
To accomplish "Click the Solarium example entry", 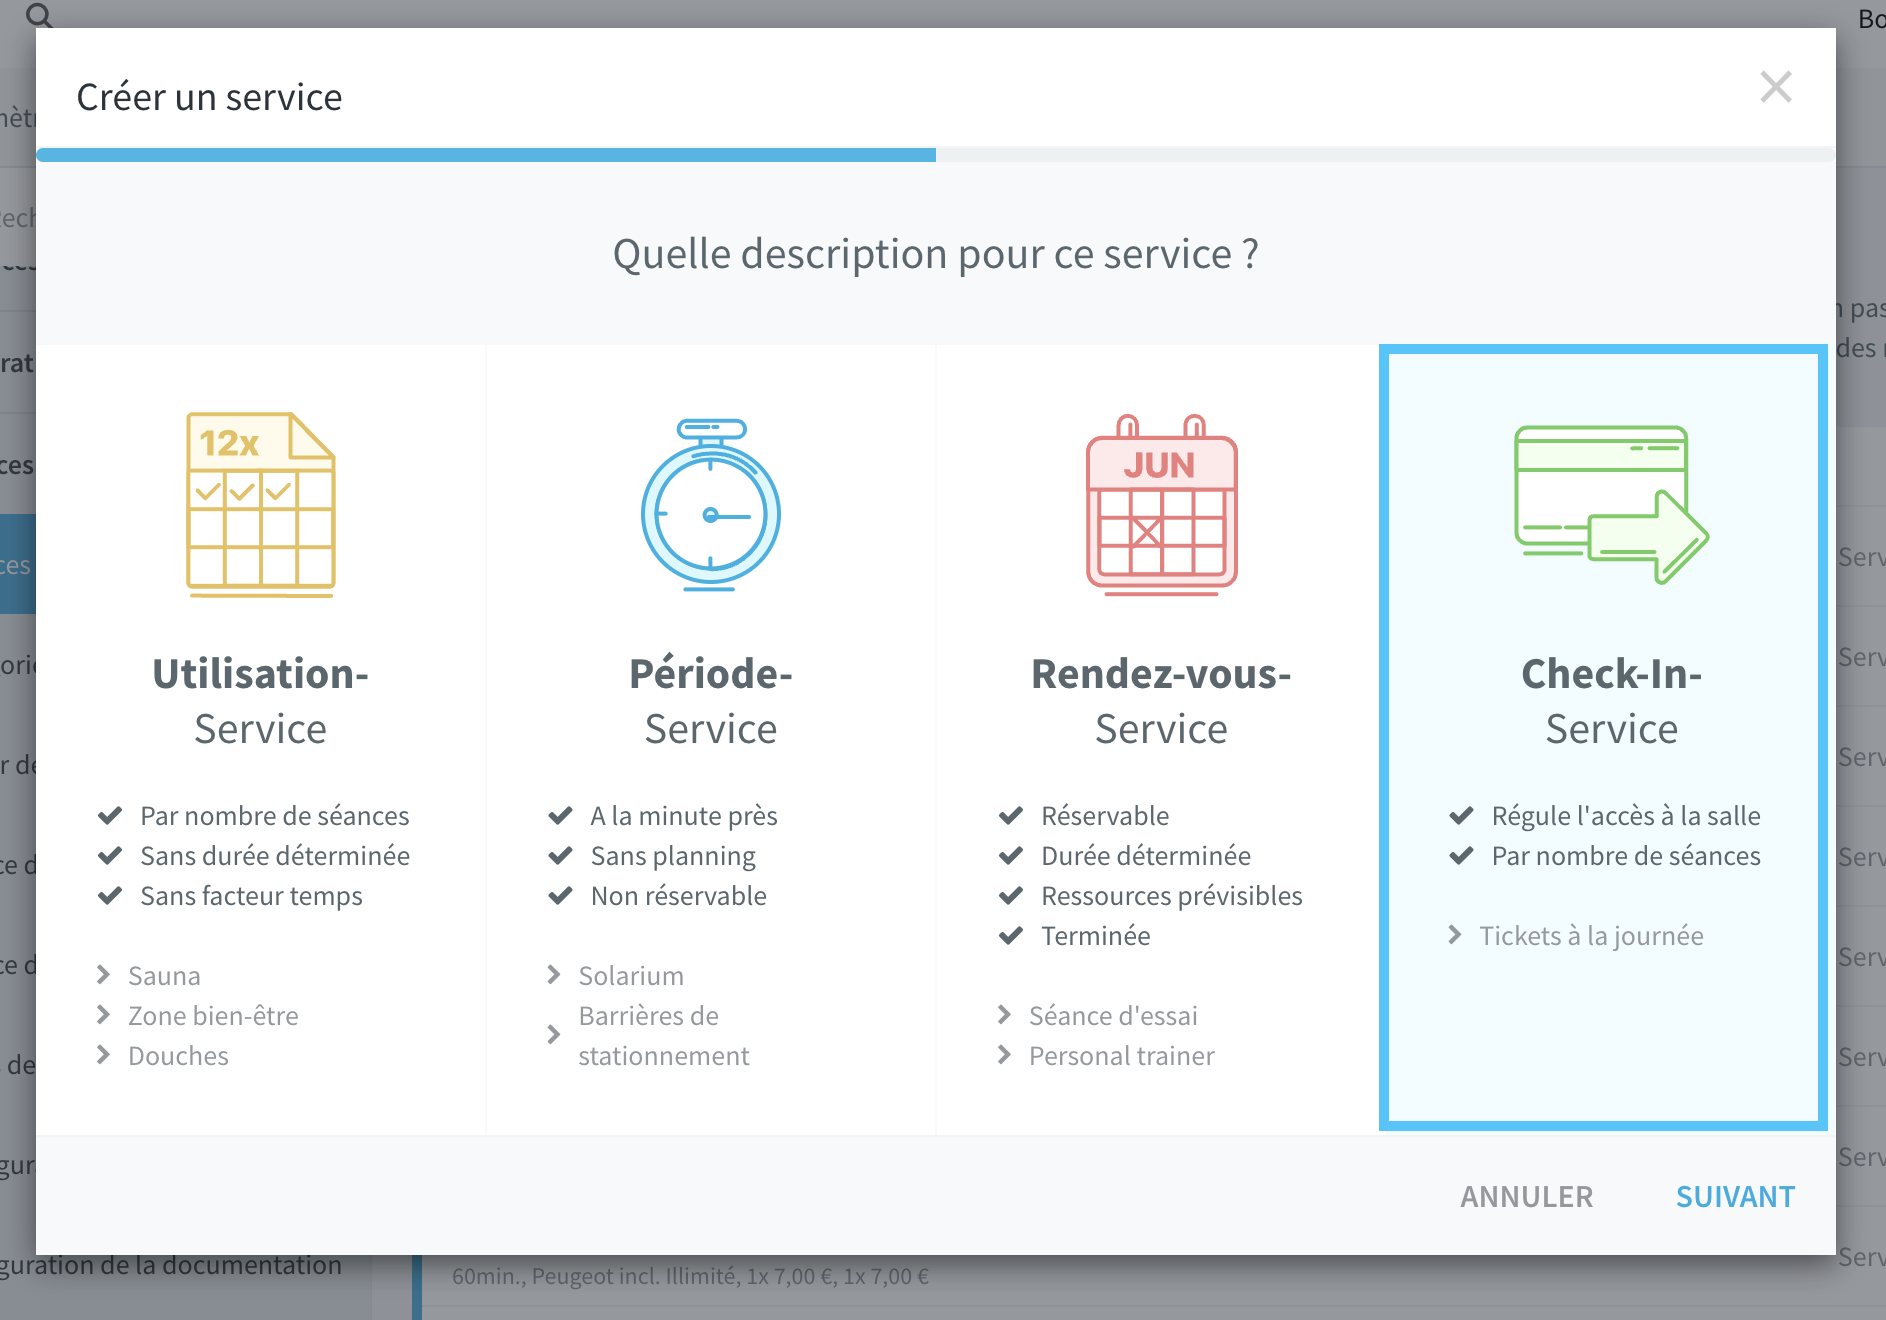I will point(631,976).
